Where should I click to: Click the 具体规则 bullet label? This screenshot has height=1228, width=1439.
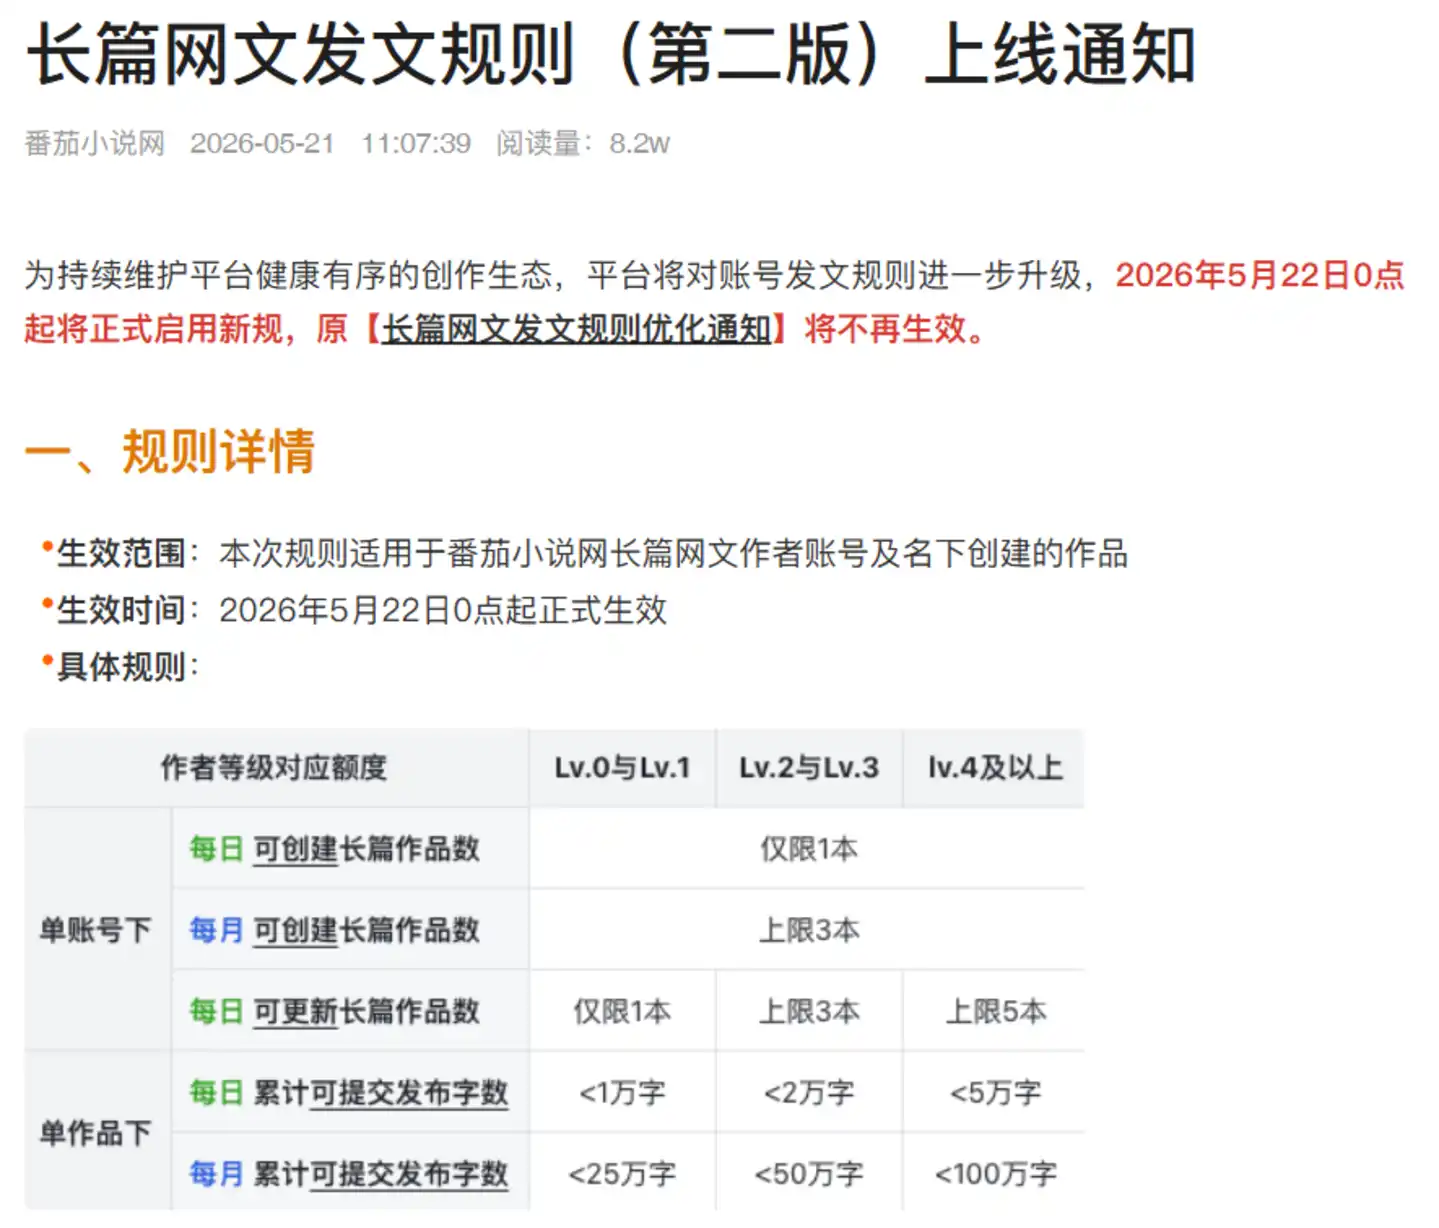coord(121,667)
